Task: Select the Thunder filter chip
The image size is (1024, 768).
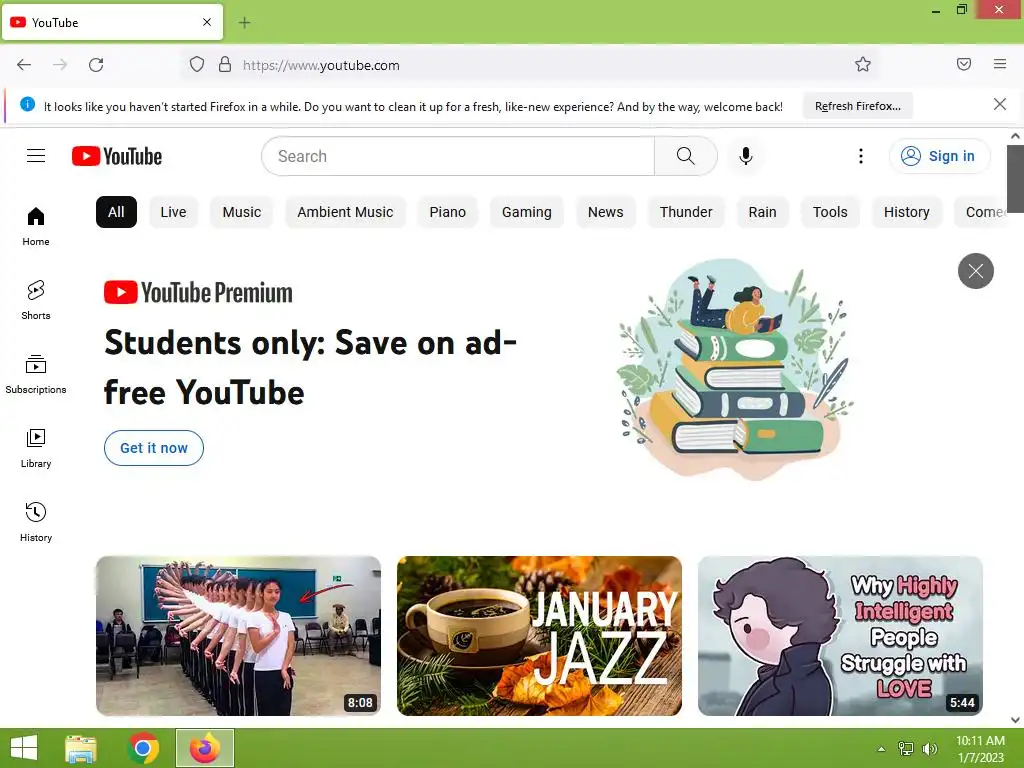Action: [x=686, y=212]
